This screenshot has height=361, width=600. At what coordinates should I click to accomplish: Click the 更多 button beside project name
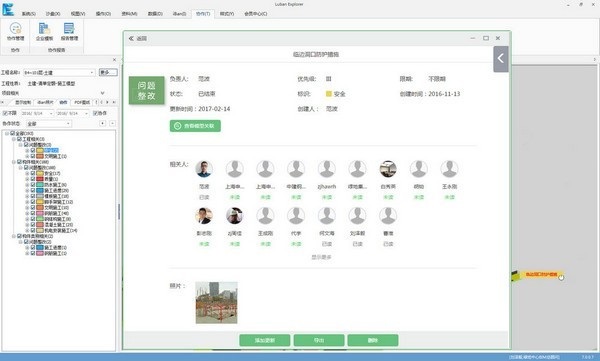click(x=108, y=72)
